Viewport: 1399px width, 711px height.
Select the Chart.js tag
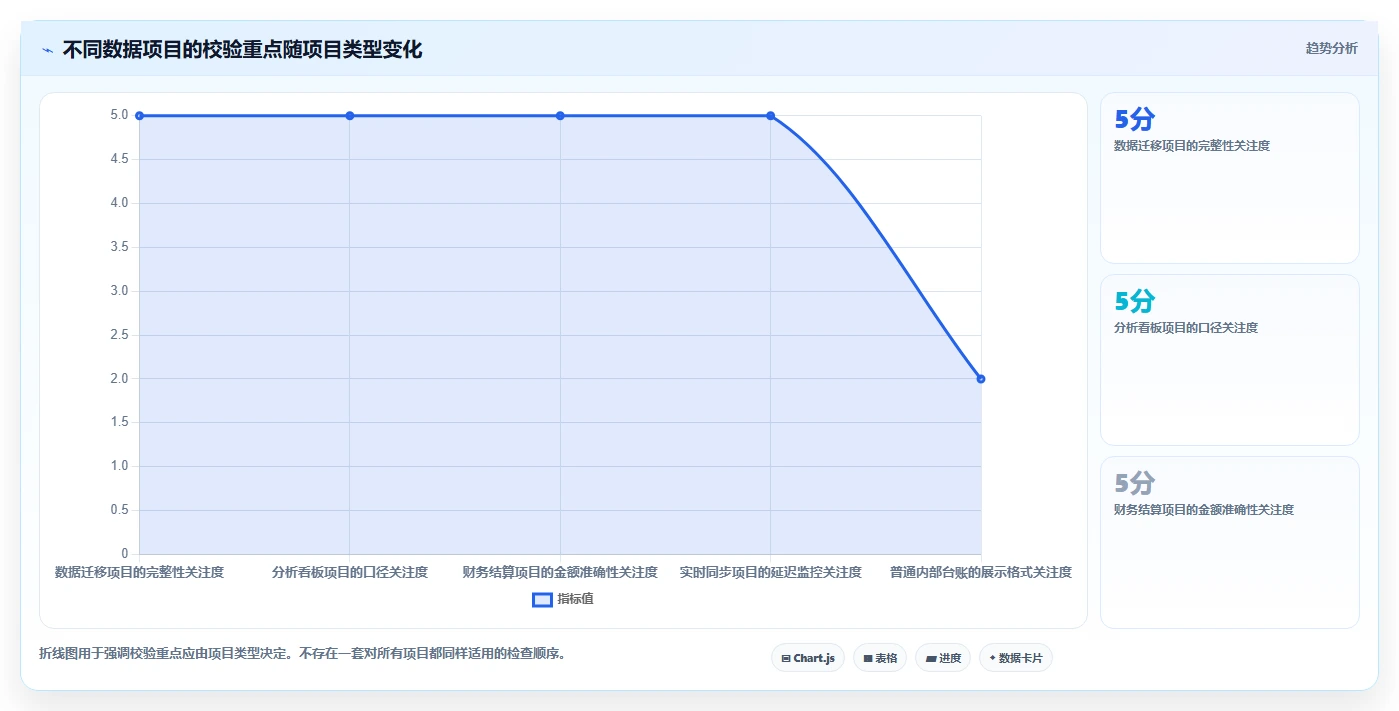click(808, 658)
